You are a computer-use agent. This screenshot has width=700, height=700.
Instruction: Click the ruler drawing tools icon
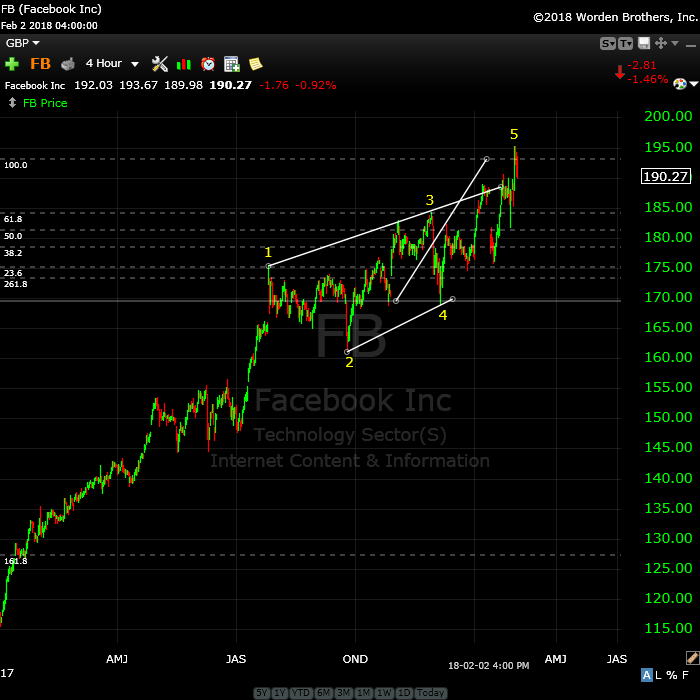(x=692, y=658)
